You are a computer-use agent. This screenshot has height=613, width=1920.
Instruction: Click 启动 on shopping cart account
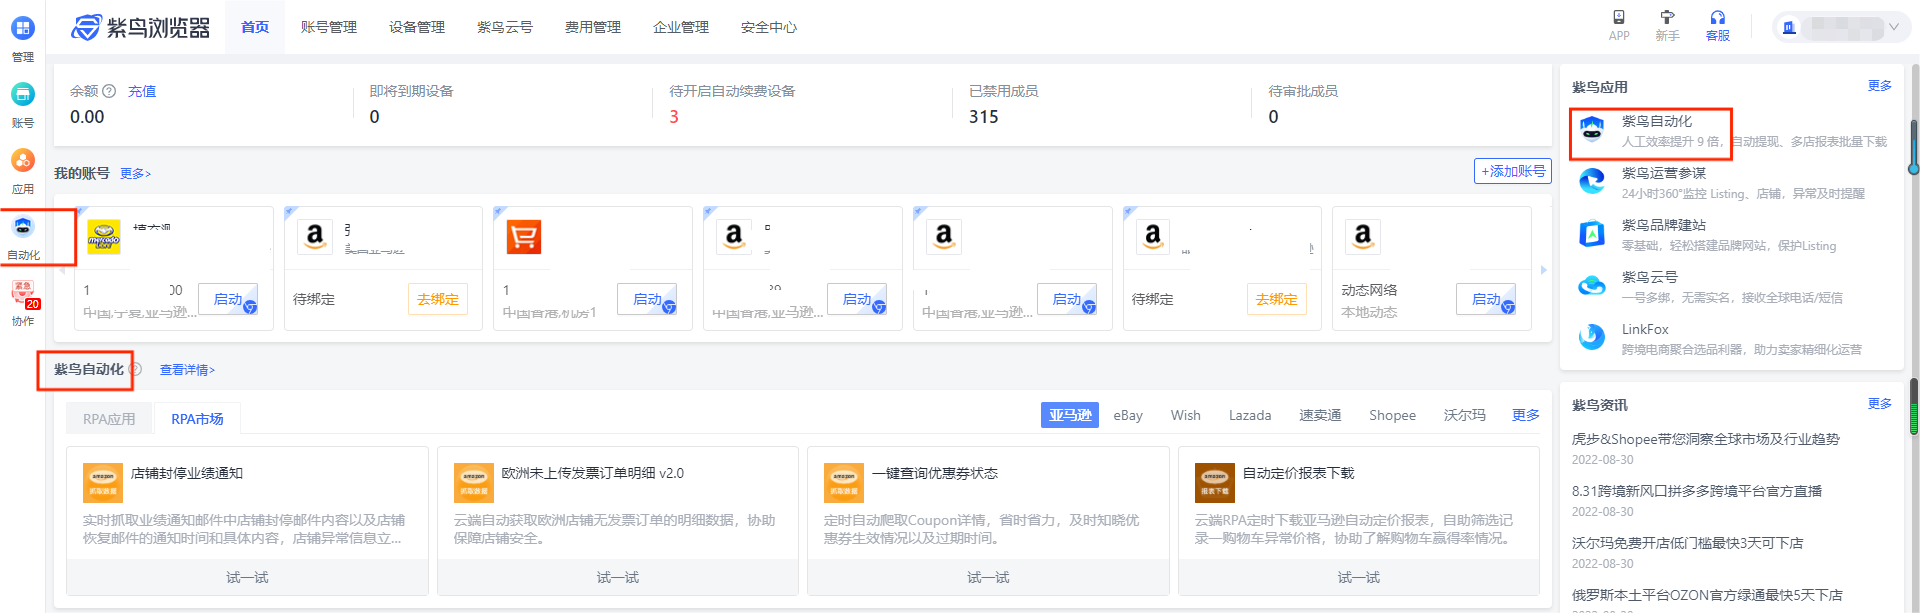click(648, 299)
